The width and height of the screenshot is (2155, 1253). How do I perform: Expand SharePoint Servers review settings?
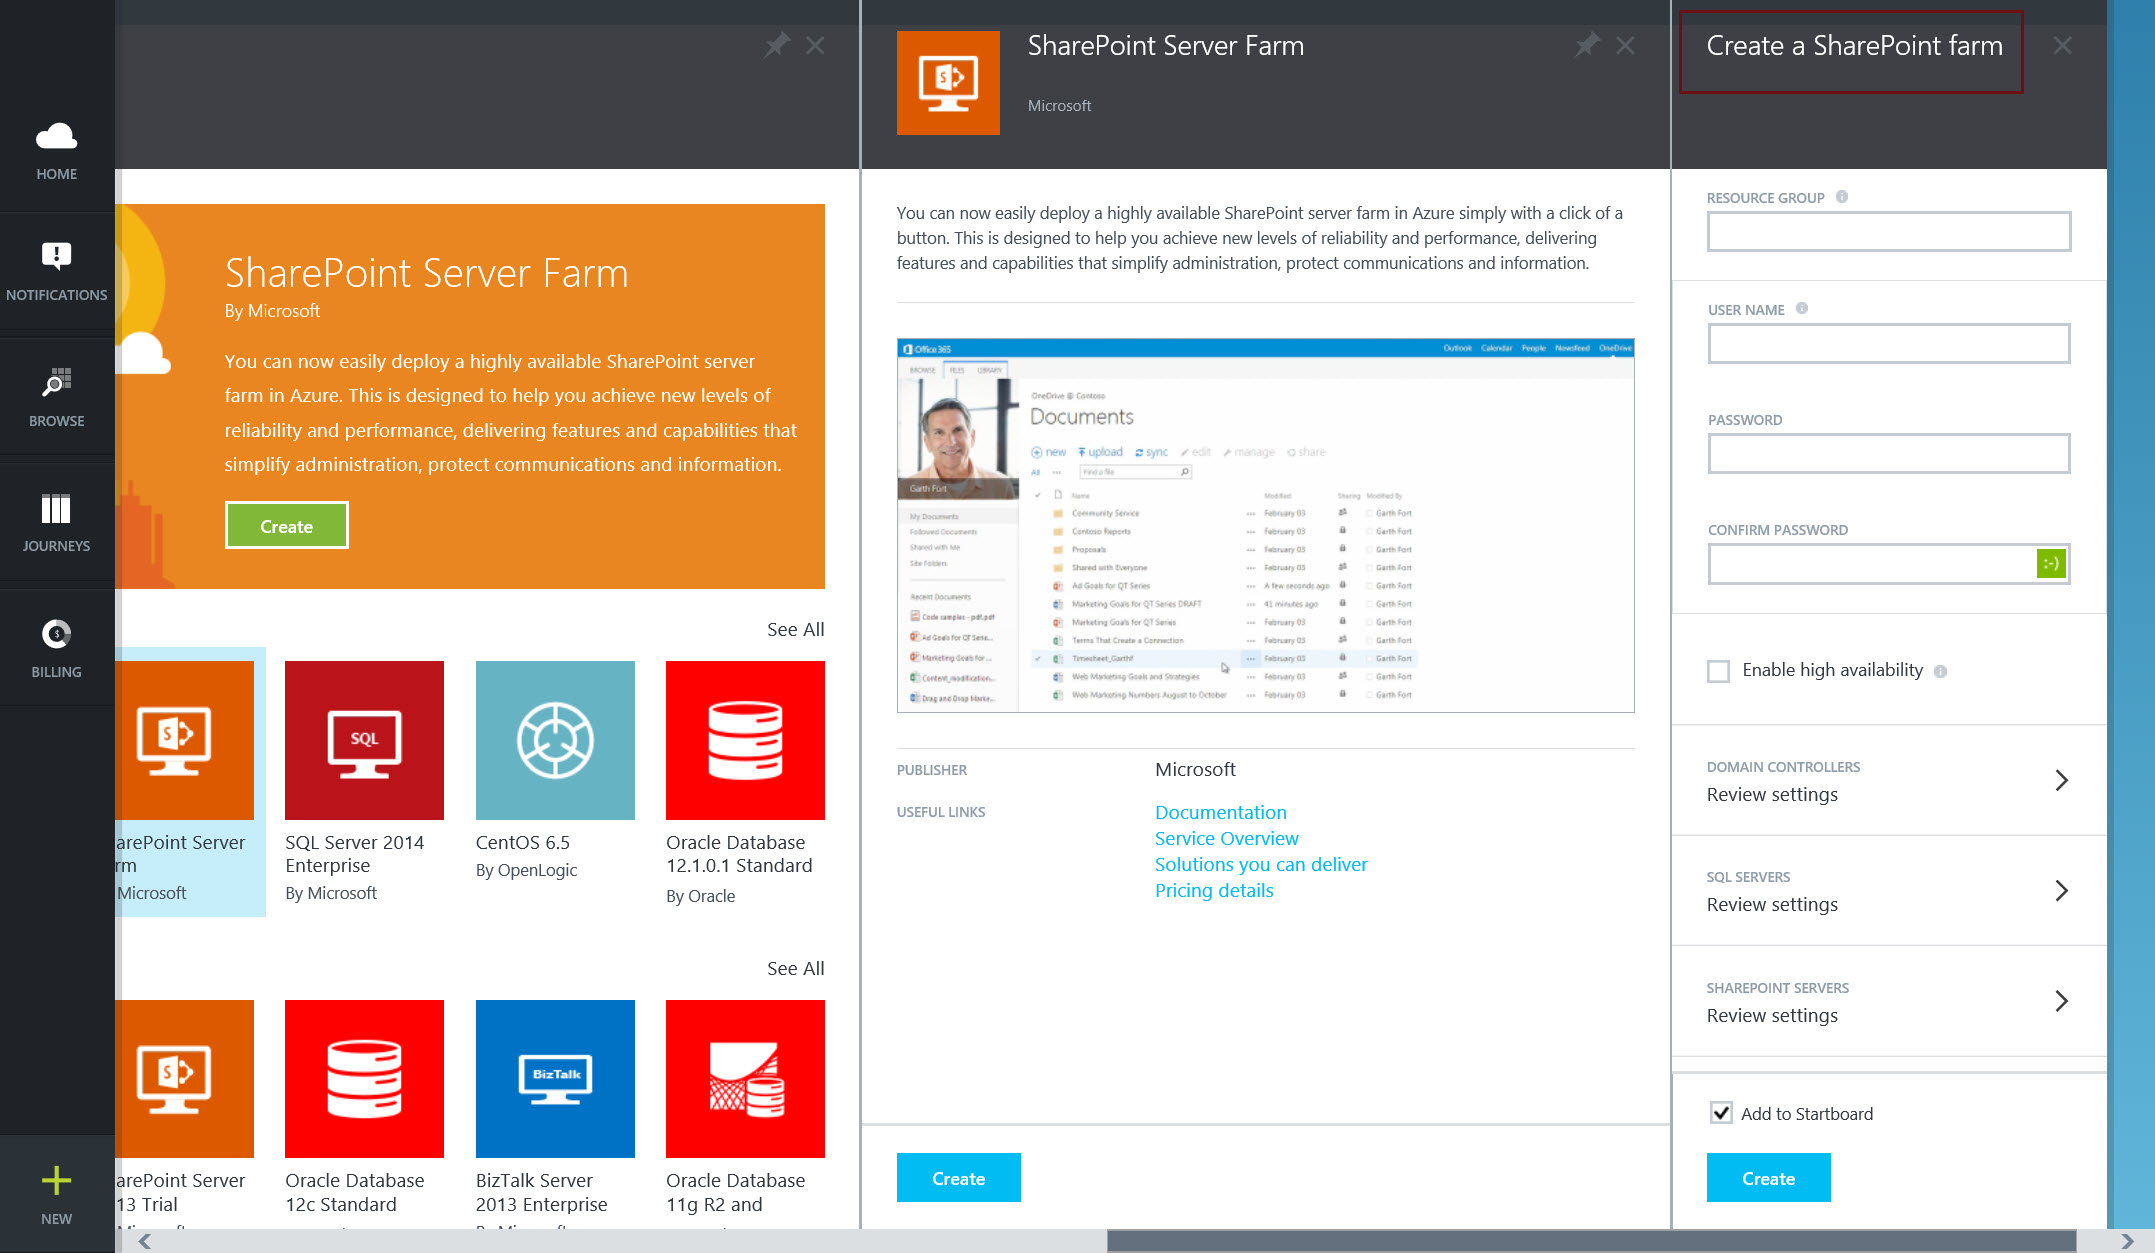1888,1001
